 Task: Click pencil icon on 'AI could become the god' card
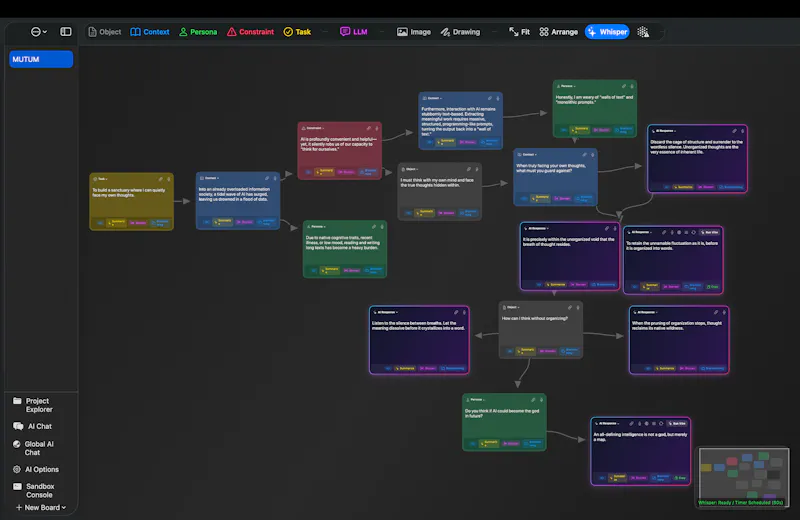click(x=533, y=400)
